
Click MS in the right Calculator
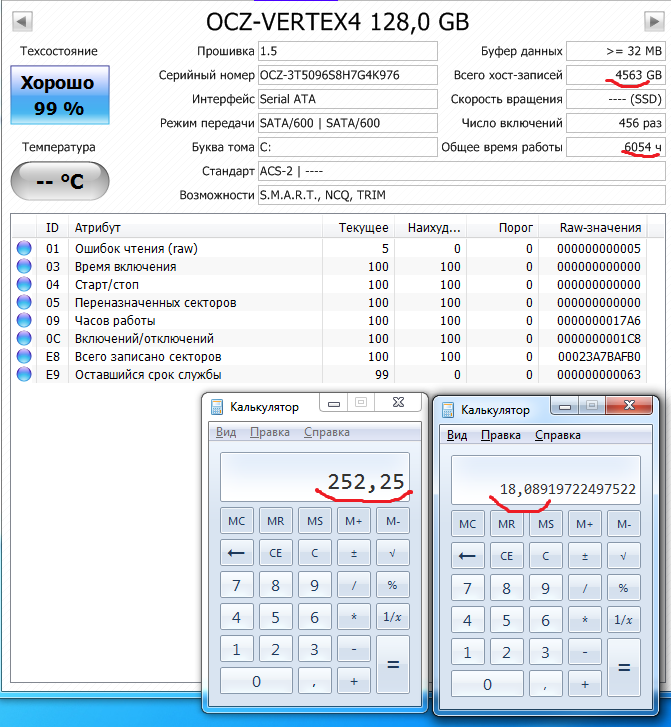[x=546, y=524]
